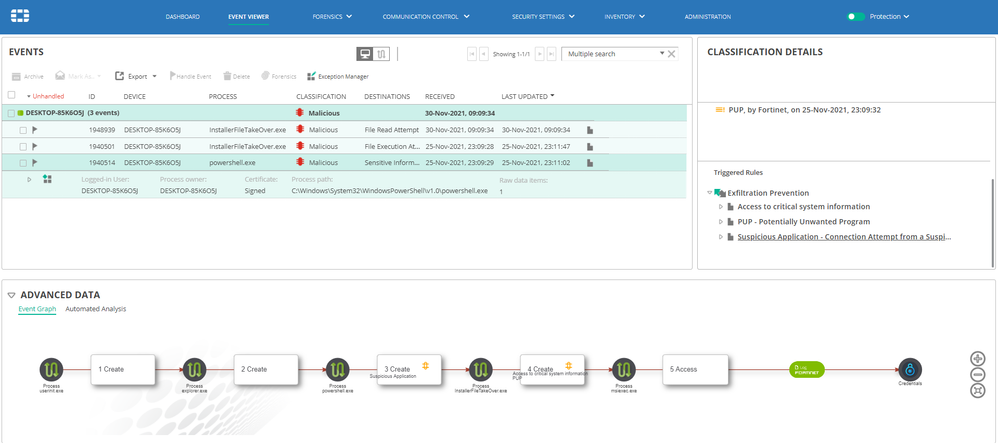The height and width of the screenshot is (445, 998).
Task: Open the Export dropdown
Action: coord(136,76)
